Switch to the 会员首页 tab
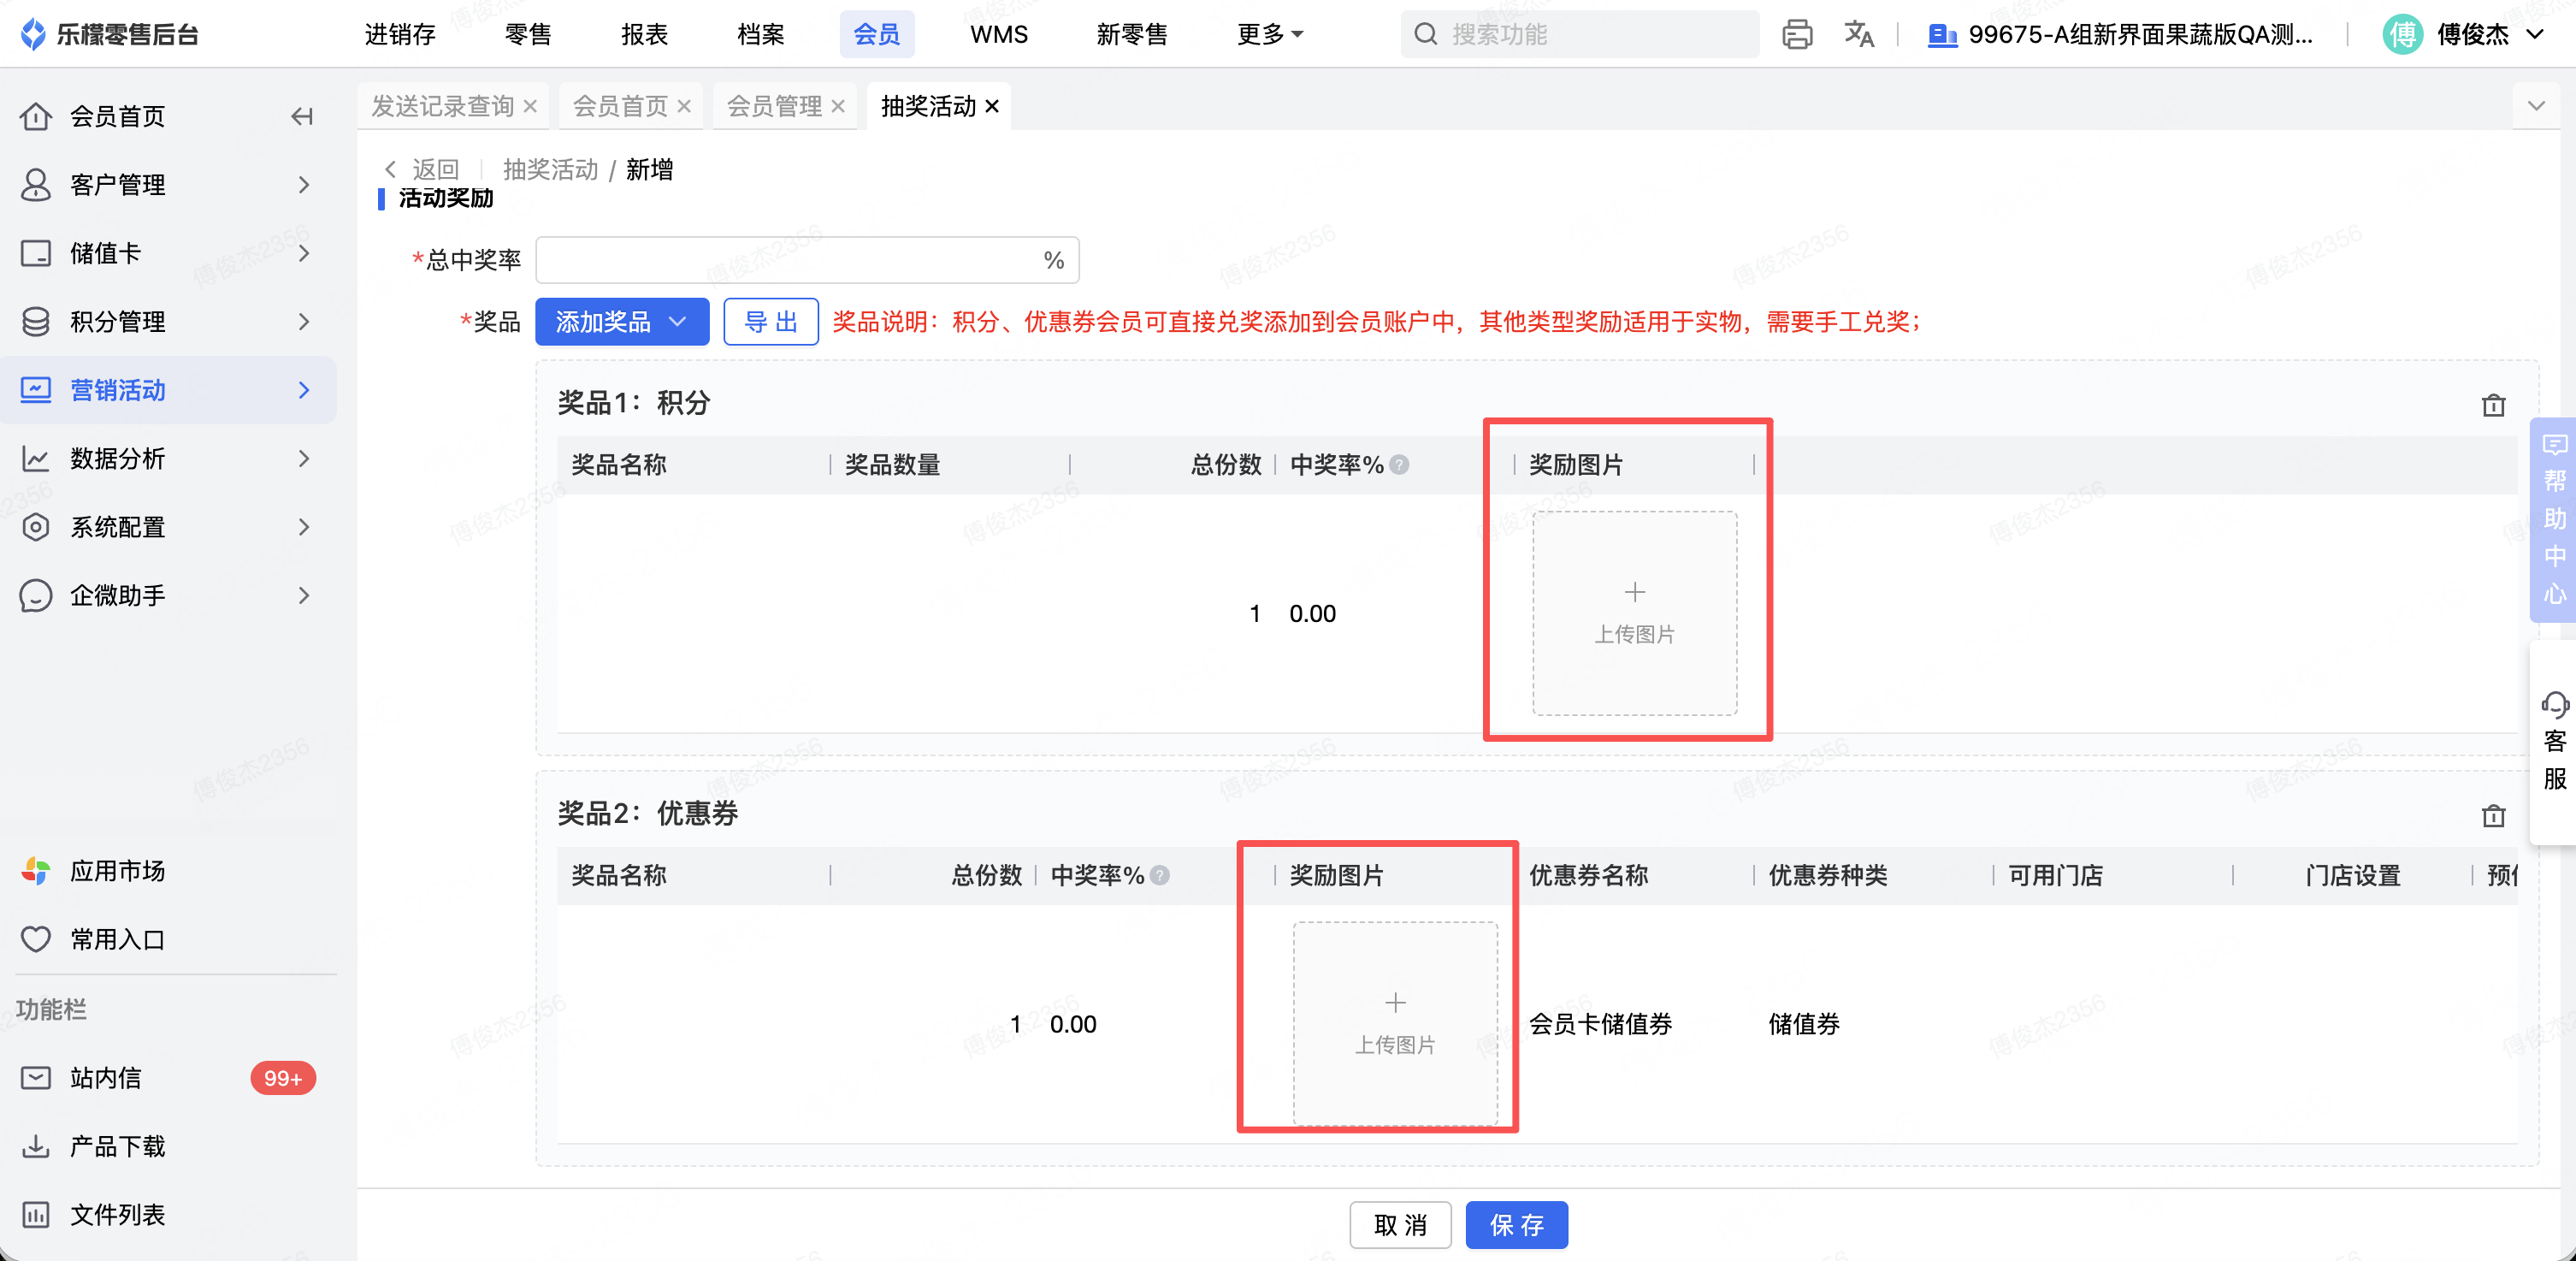This screenshot has height=1261, width=2576. tap(619, 107)
